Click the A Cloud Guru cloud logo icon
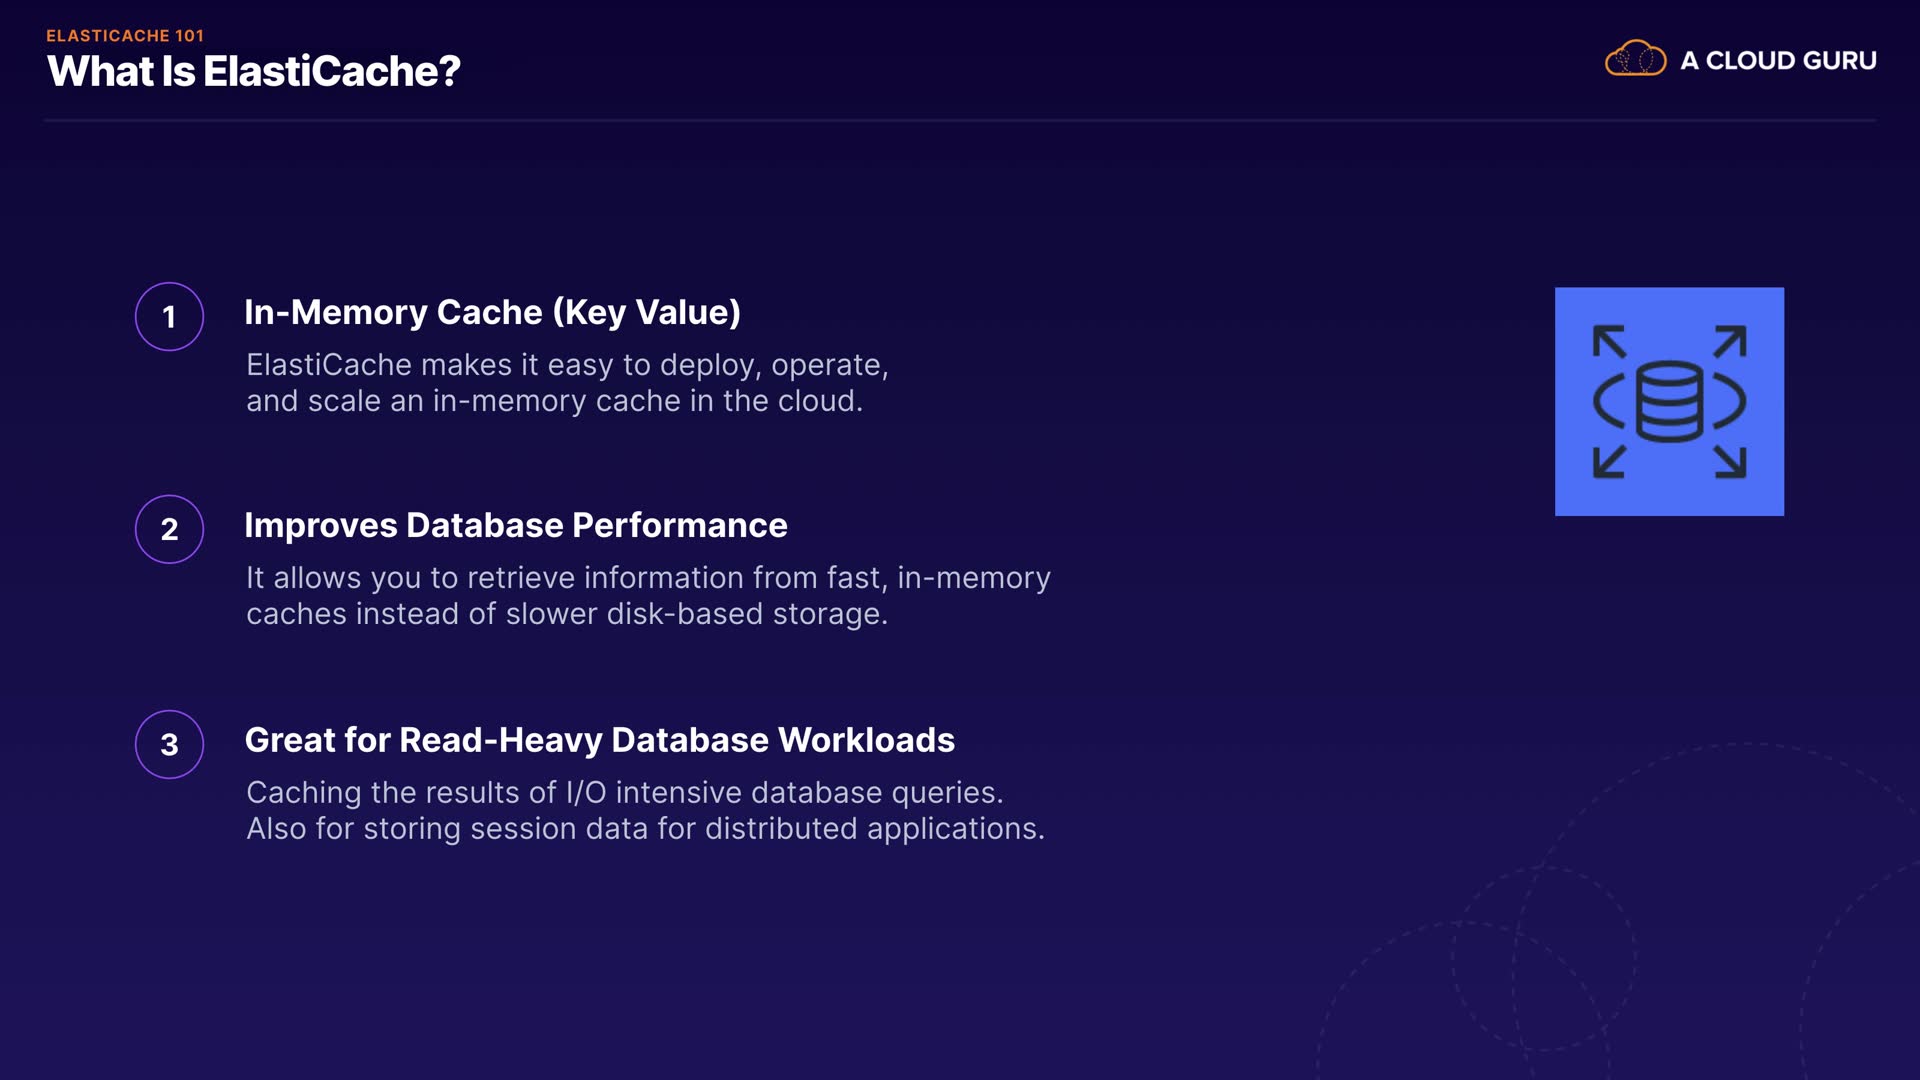 tap(1635, 59)
